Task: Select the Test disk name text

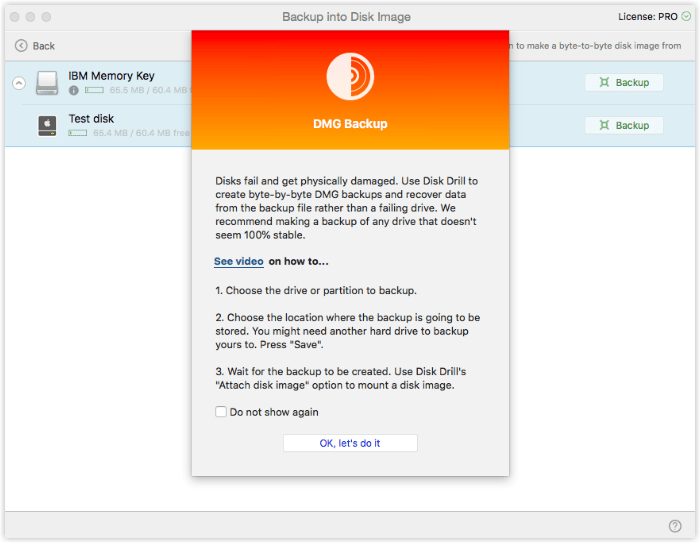Action: (x=91, y=119)
